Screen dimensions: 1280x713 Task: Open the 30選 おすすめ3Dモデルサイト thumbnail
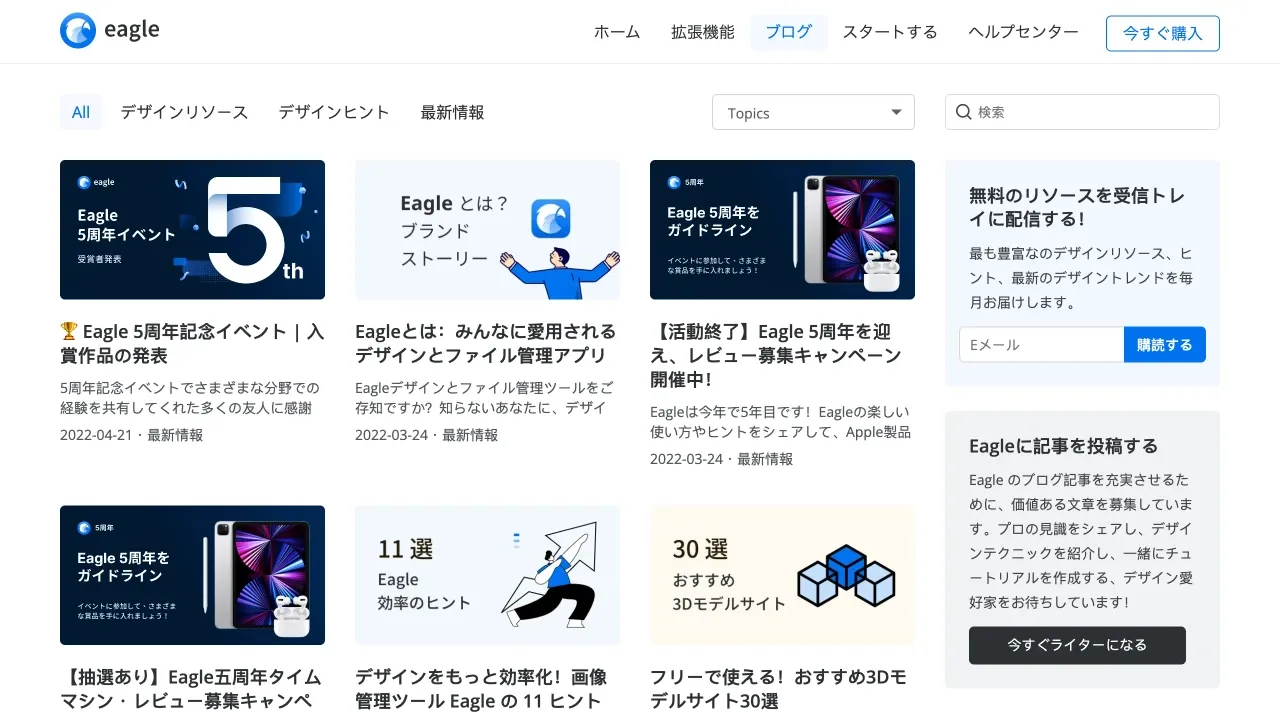[x=782, y=575]
